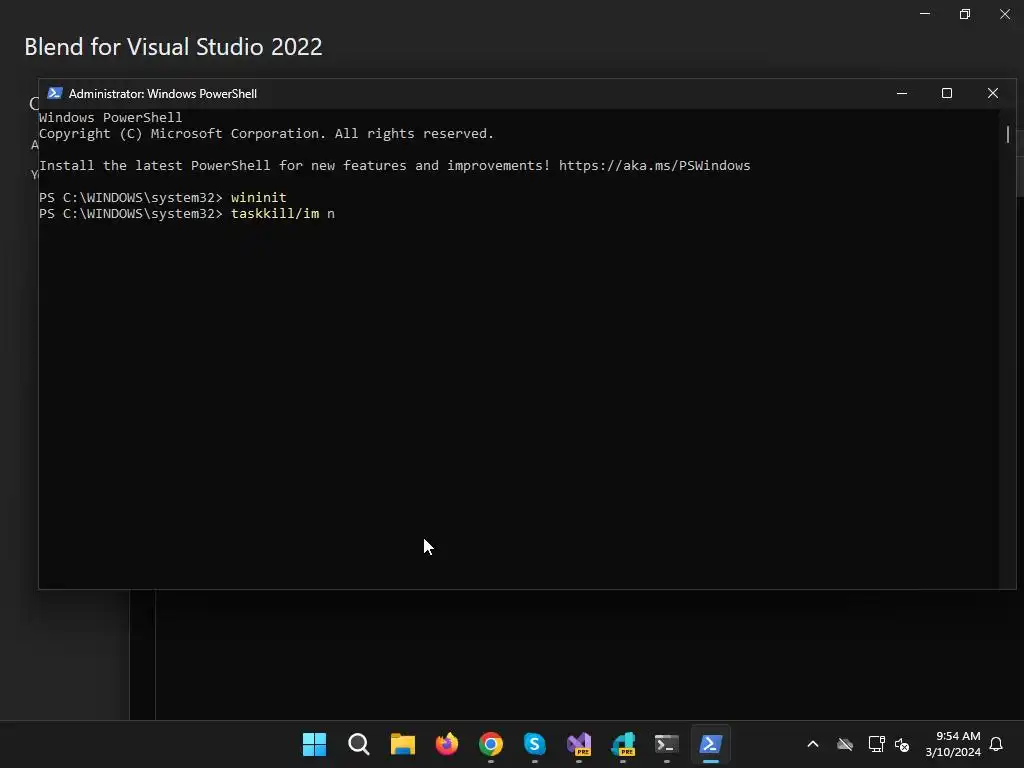Image resolution: width=1024 pixels, height=768 pixels.
Task: Click the 'Blend for Visual Studio 2022' heading
Action: [x=173, y=47]
